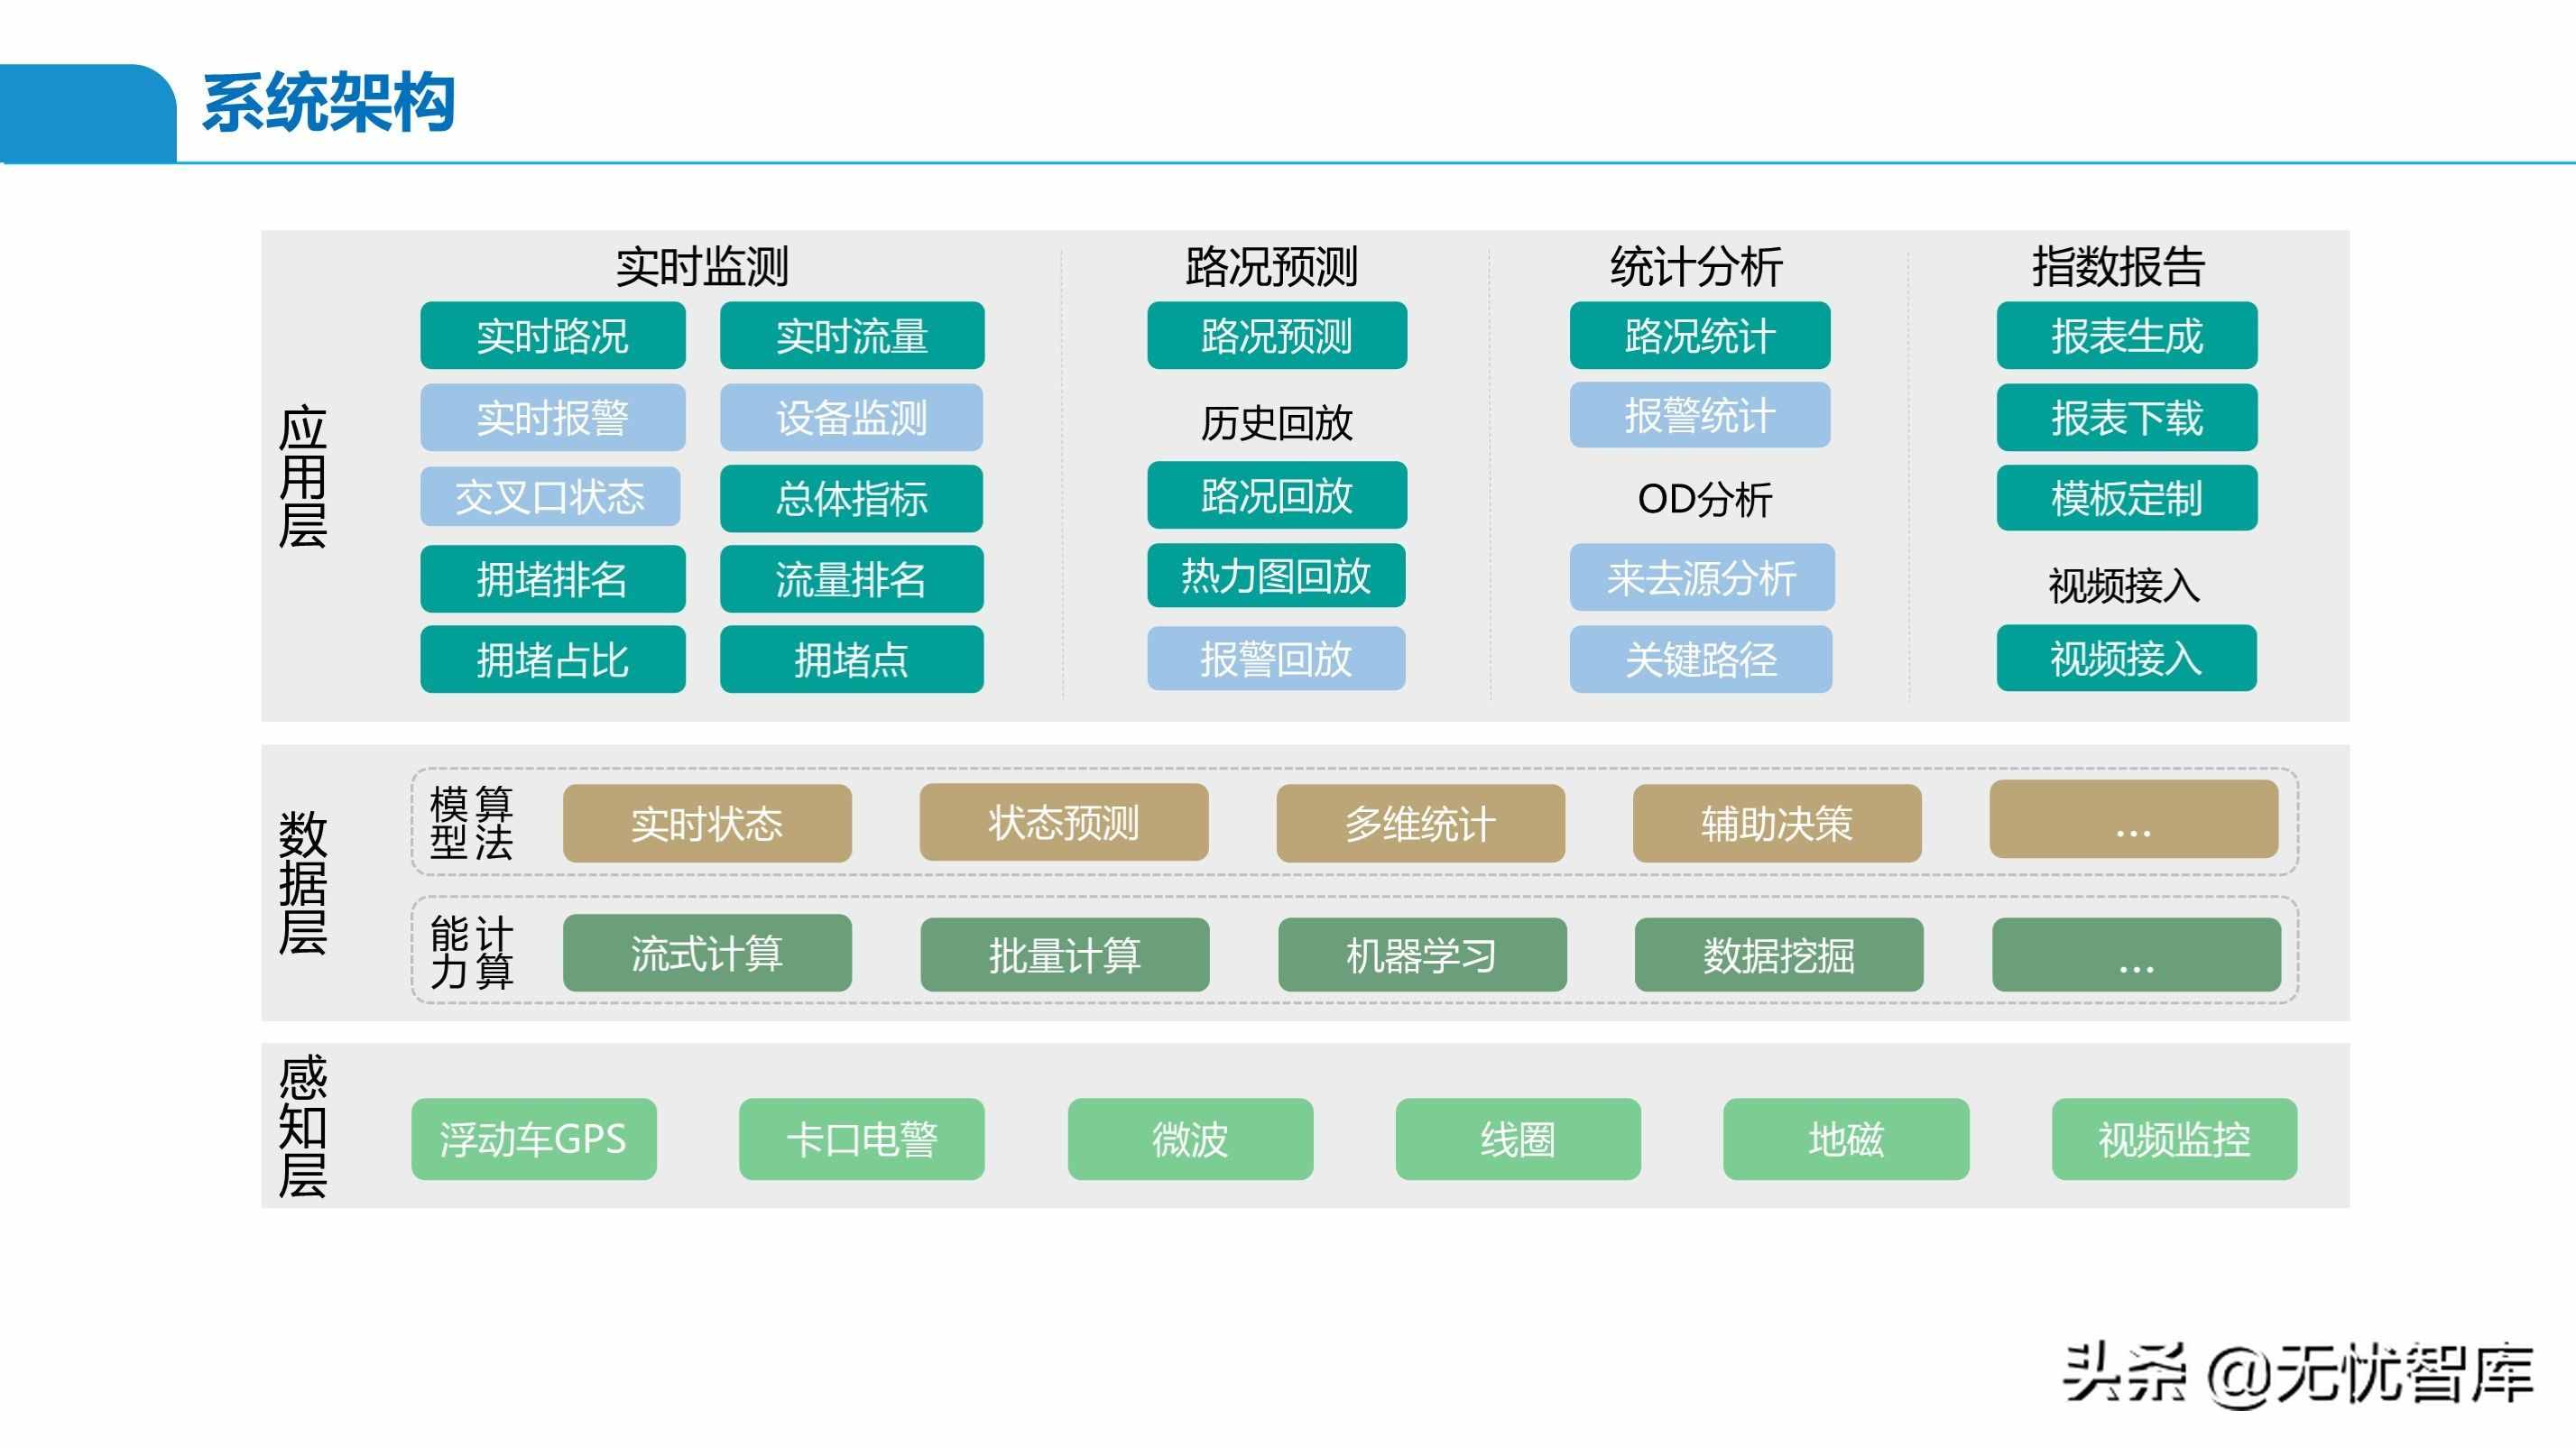Select the 浮动车GPS box
This screenshot has height=1448, width=2576.
(534, 1139)
